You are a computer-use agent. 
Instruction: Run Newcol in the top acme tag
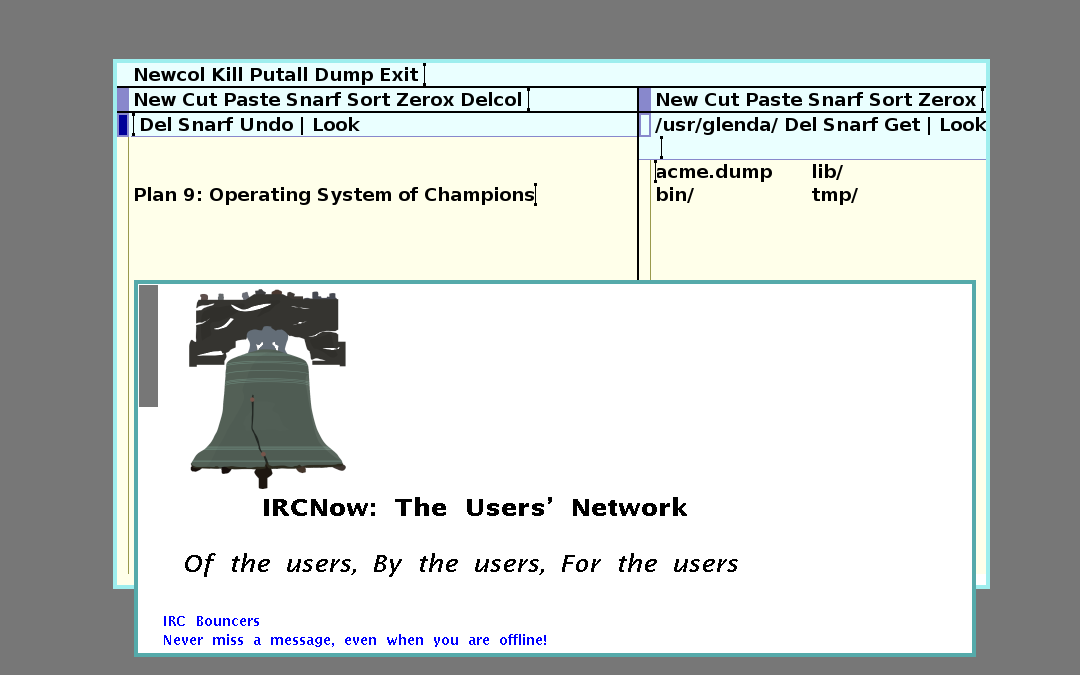click(x=169, y=74)
